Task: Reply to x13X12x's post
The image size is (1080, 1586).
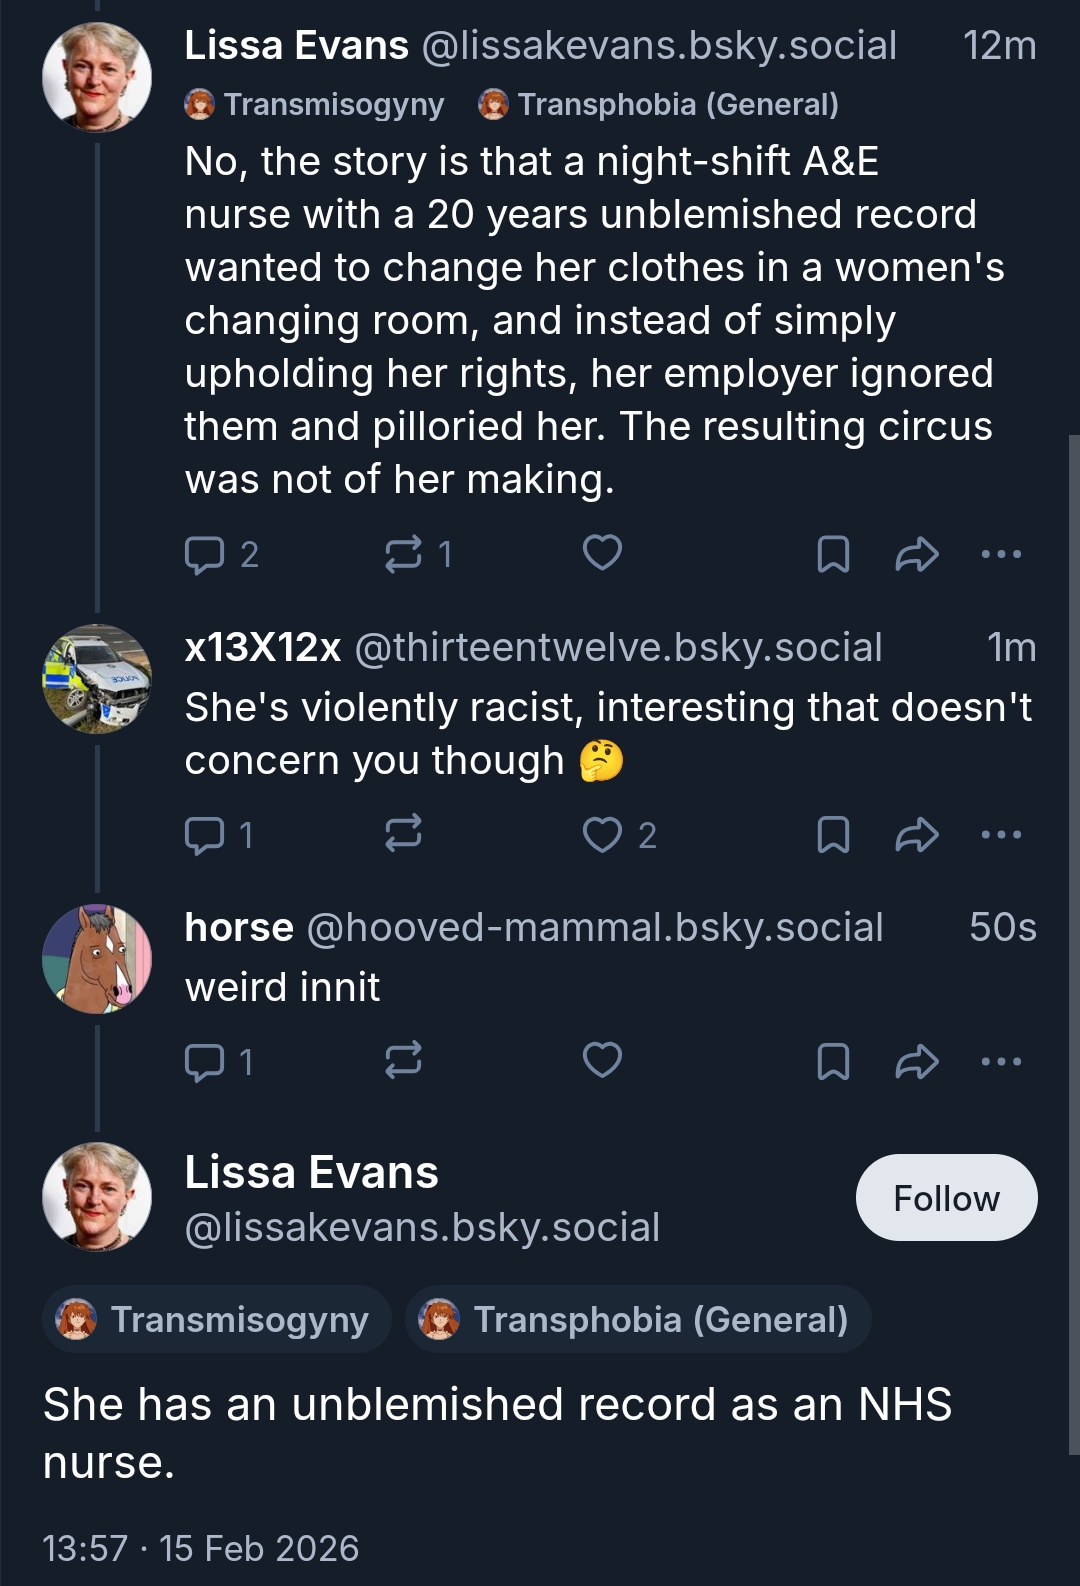Action: click(205, 835)
